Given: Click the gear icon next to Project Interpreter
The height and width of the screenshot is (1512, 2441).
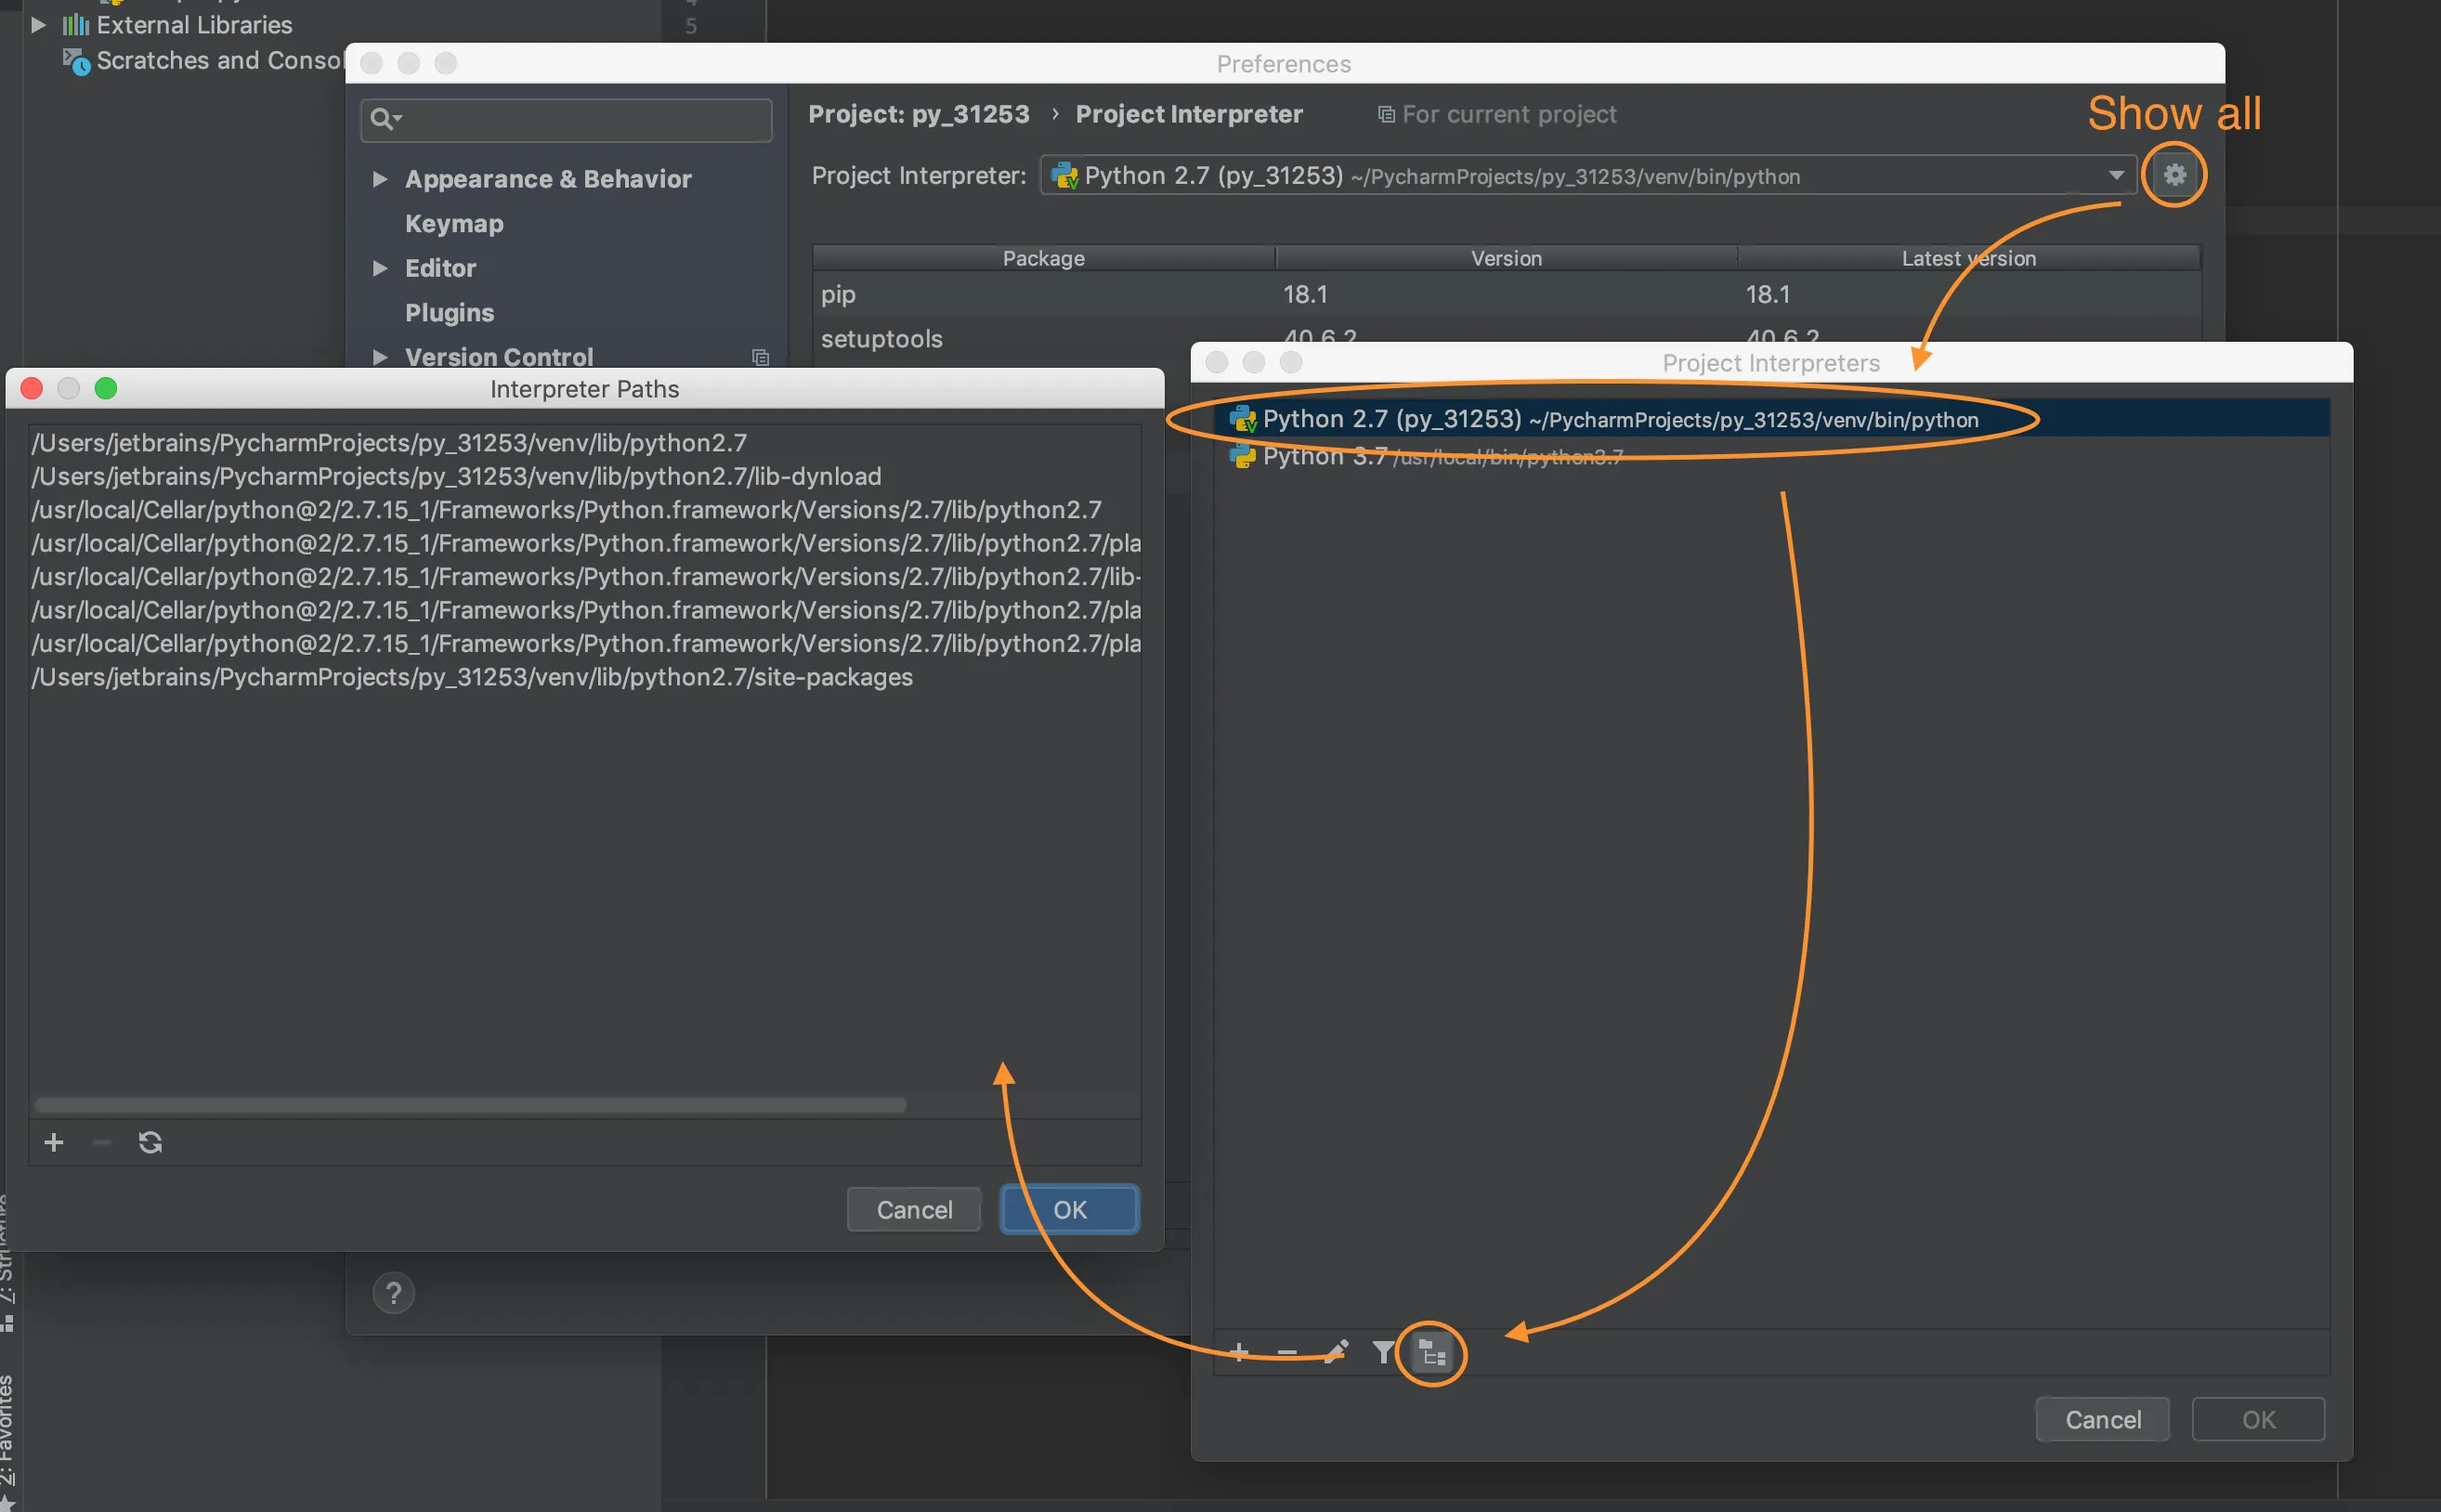Looking at the screenshot, I should pos(2174,175).
